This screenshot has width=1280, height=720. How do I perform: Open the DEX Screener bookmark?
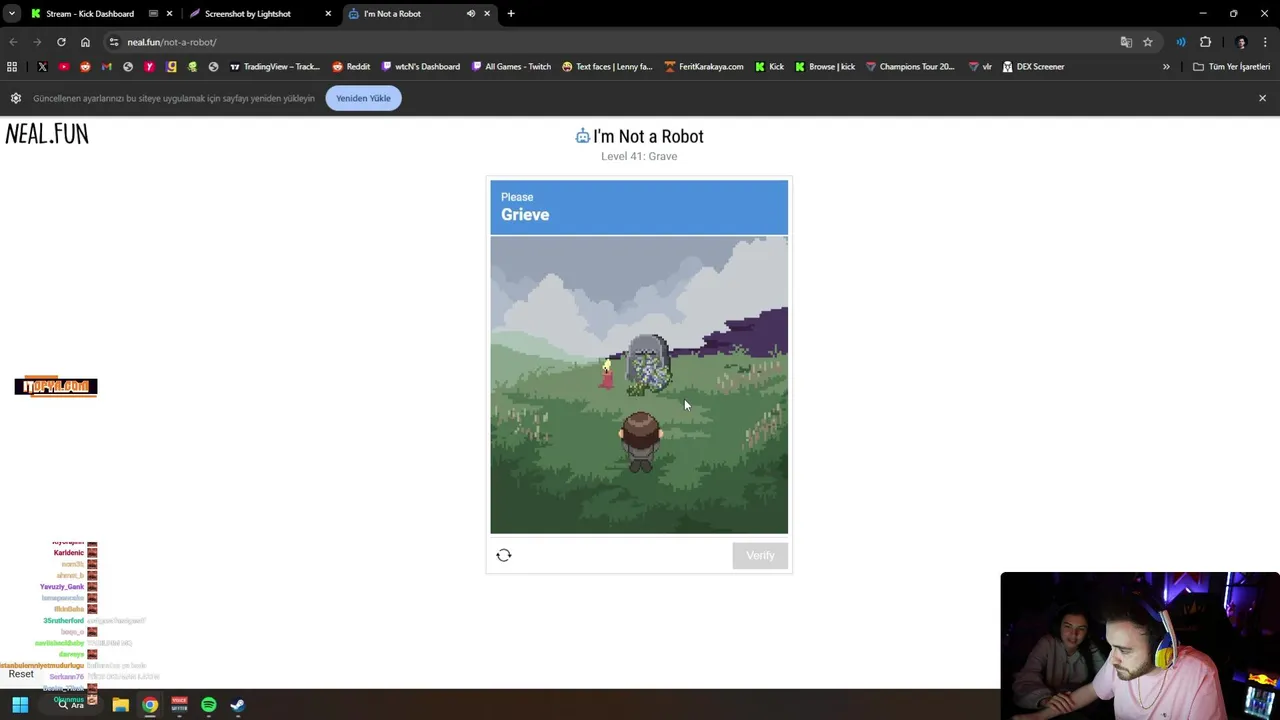(x=1033, y=67)
